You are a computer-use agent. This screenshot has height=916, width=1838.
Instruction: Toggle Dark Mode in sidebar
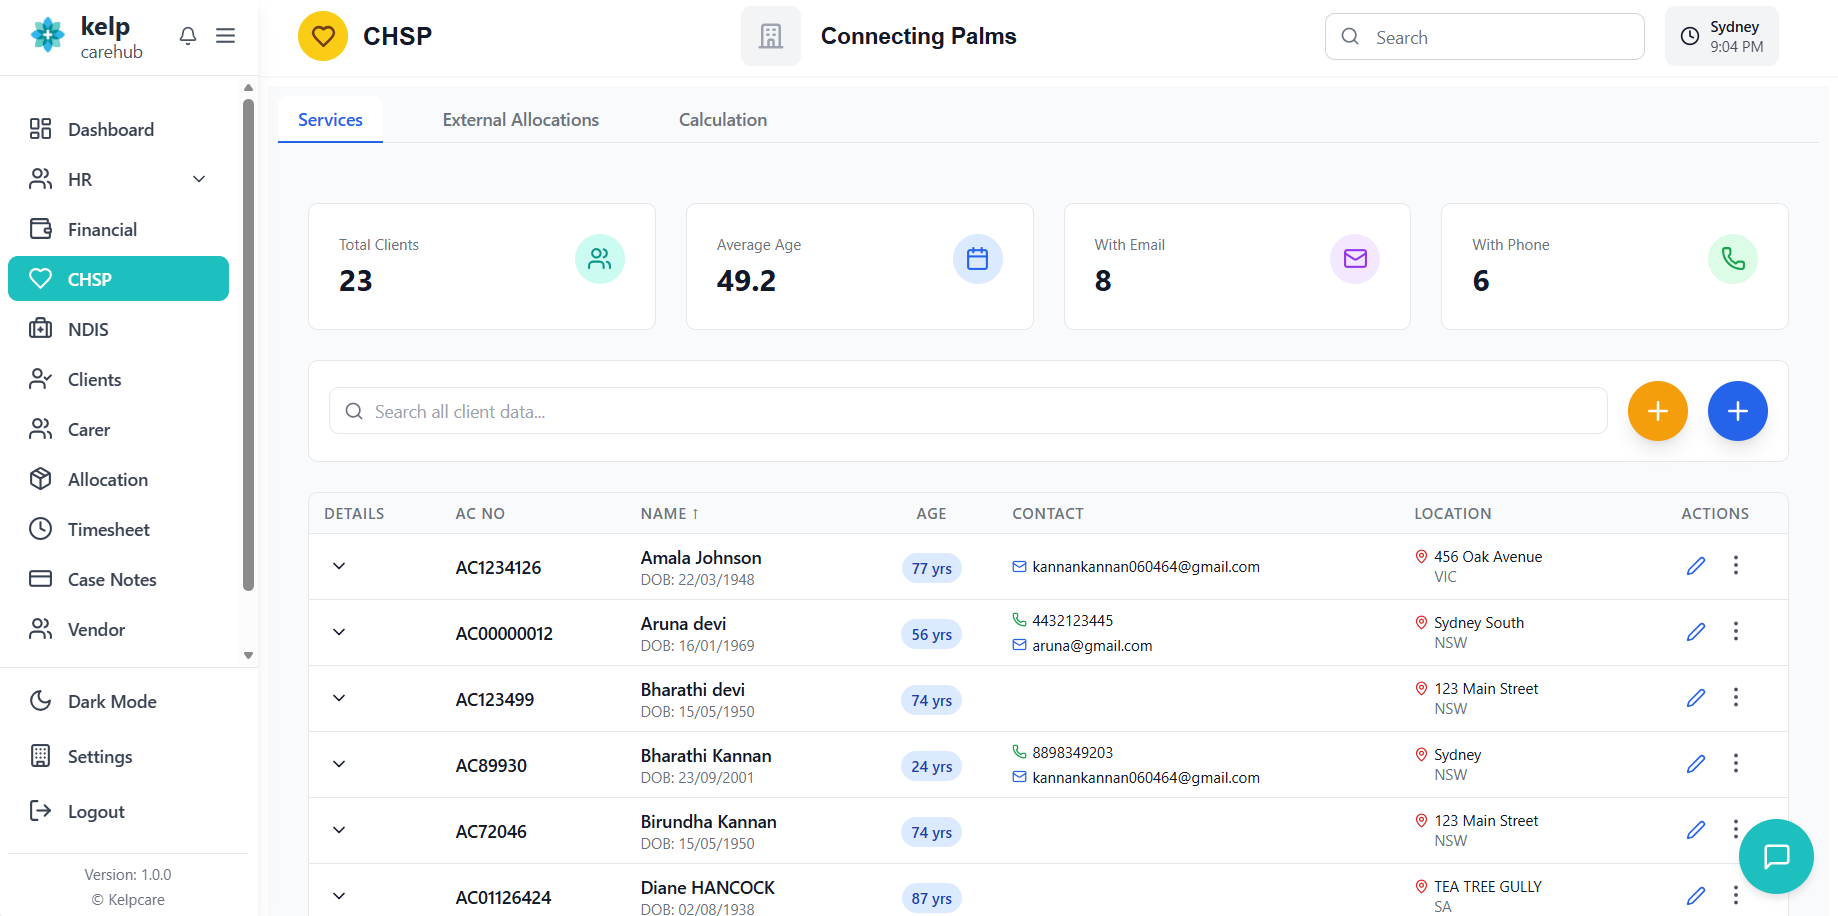[x=111, y=702]
